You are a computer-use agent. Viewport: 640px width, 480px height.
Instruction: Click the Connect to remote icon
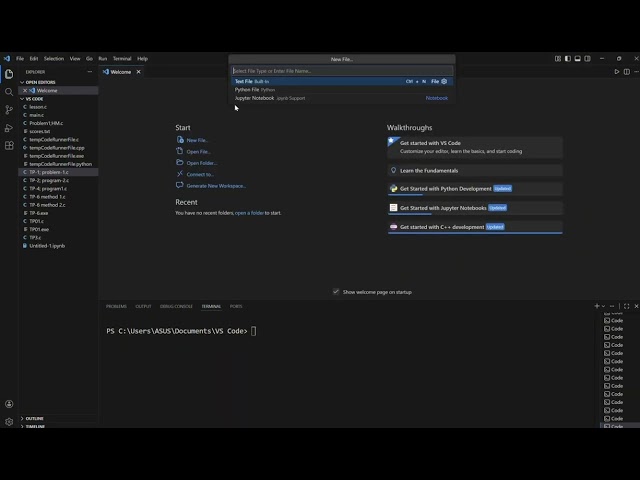pyautogui.click(x=180, y=174)
